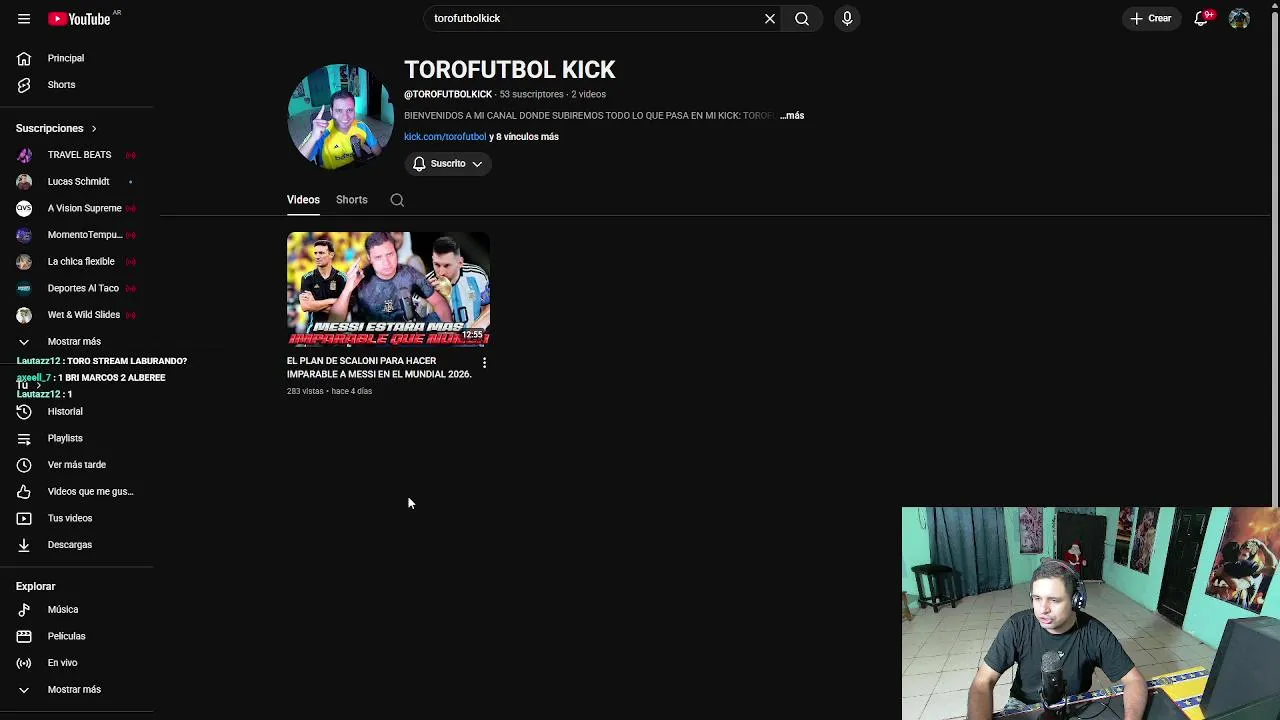Open the Crear button

(x=1151, y=18)
